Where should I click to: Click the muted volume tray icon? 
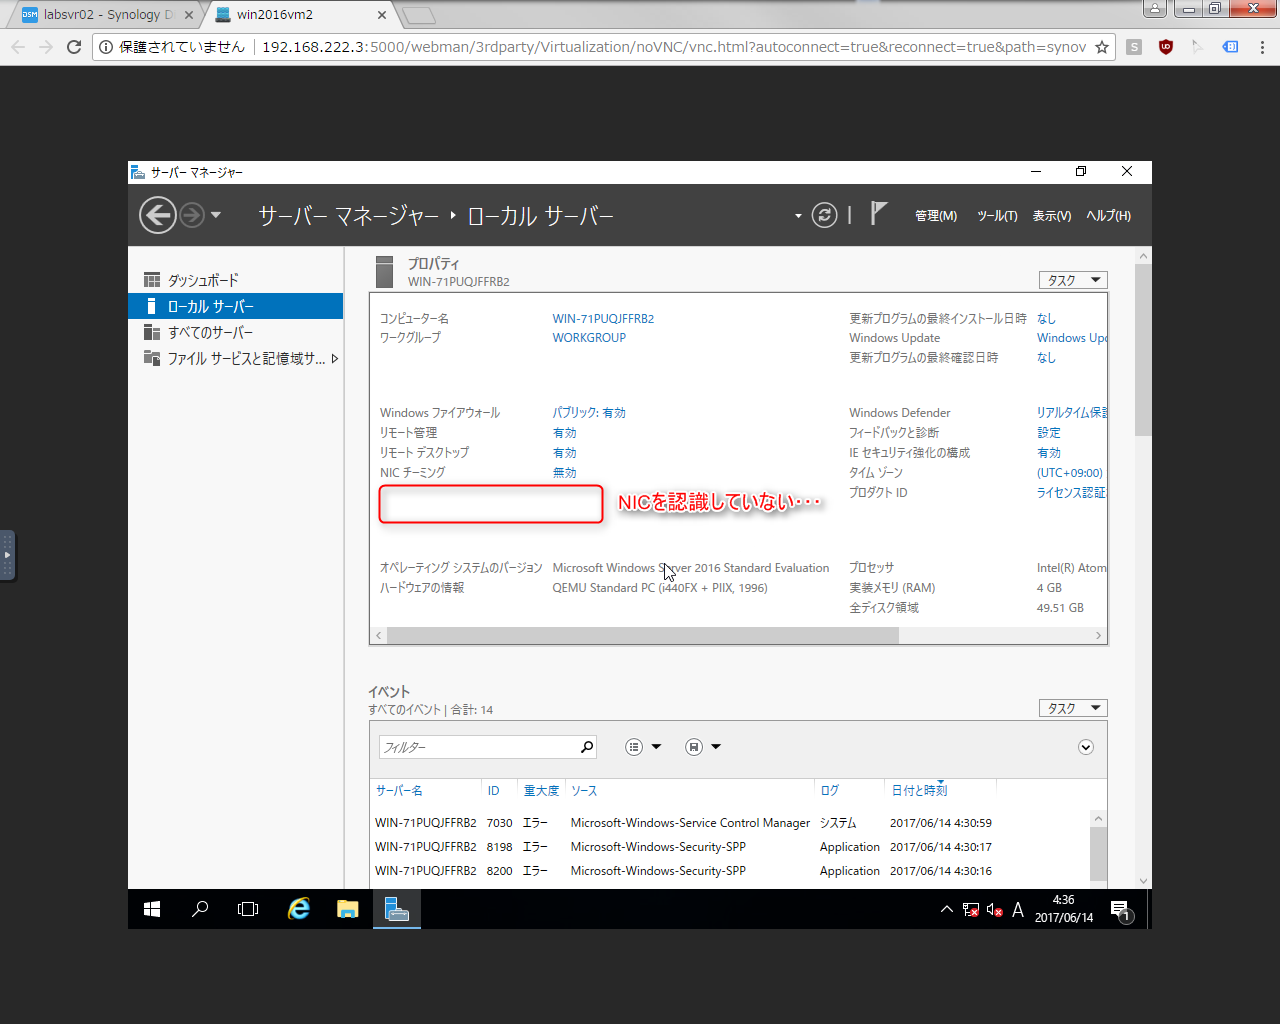coord(994,910)
